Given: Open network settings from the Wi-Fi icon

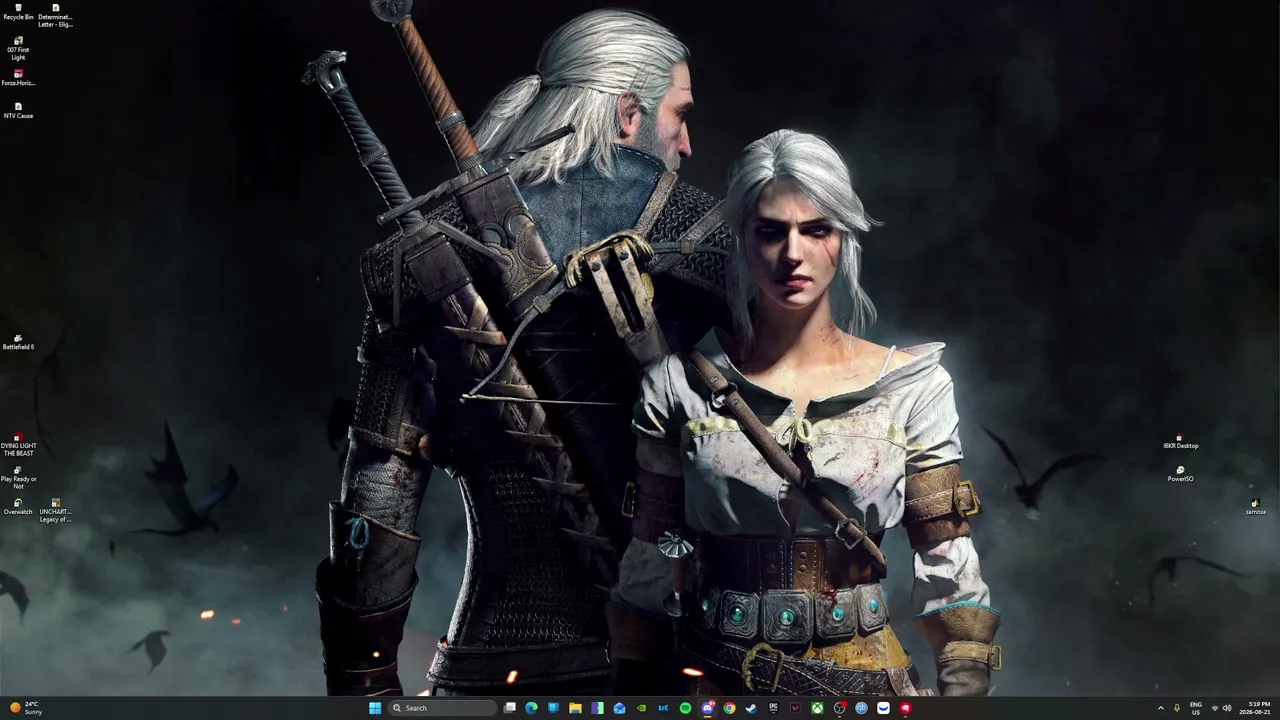Looking at the screenshot, I should [x=1214, y=708].
